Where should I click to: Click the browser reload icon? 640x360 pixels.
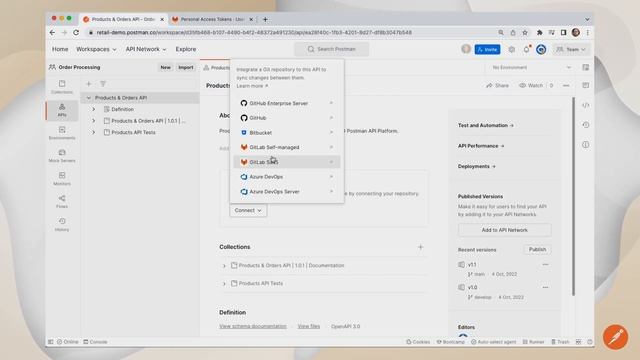pyautogui.click(x=76, y=32)
